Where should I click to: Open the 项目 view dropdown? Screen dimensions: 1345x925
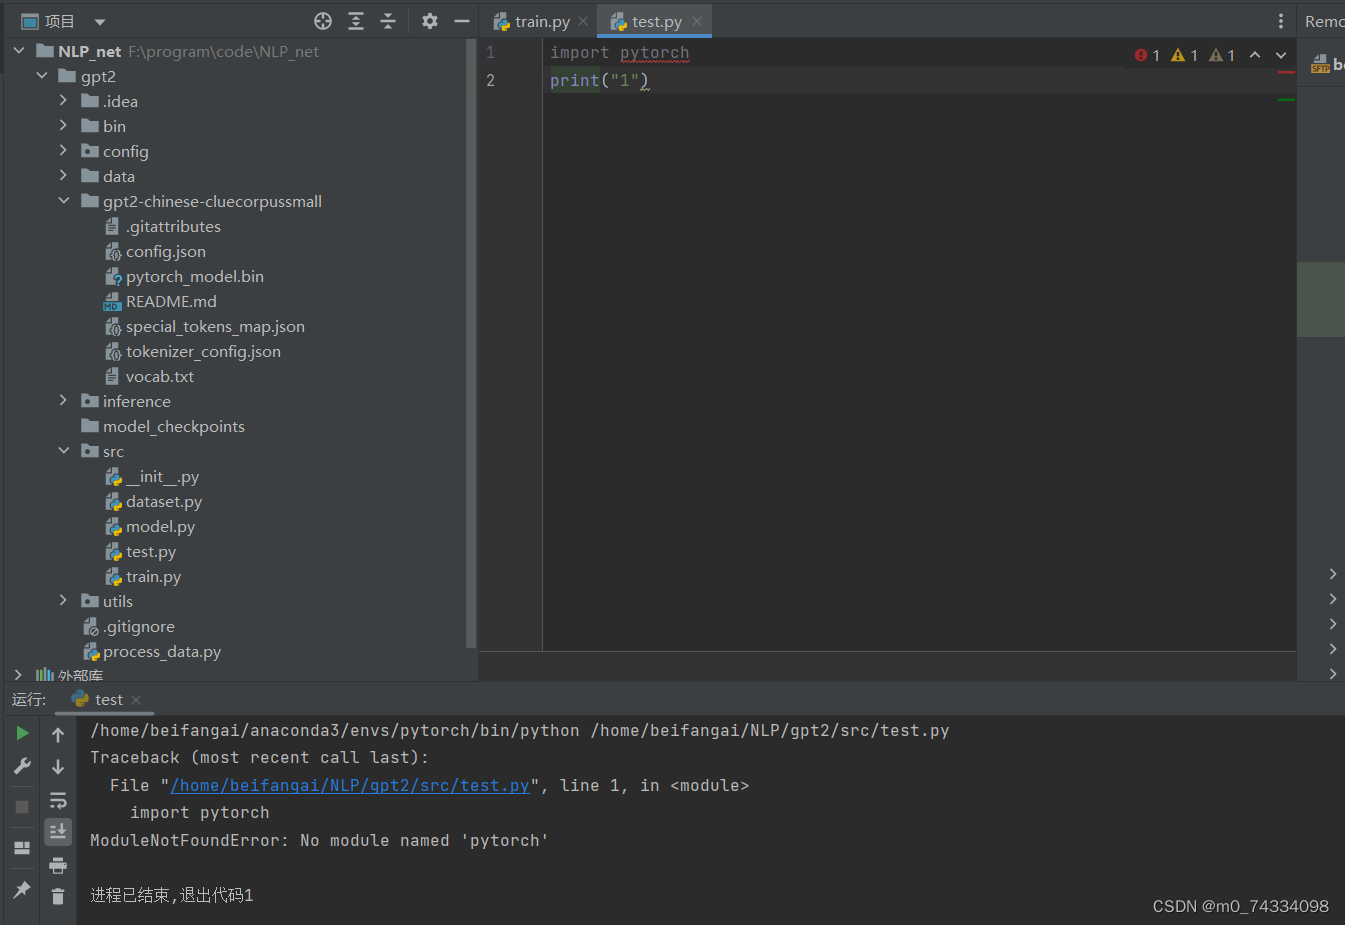click(98, 20)
